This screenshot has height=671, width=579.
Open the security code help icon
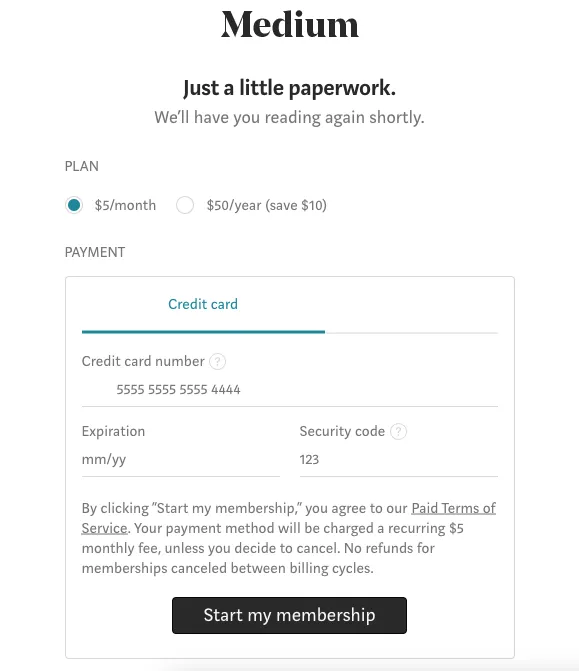(398, 431)
